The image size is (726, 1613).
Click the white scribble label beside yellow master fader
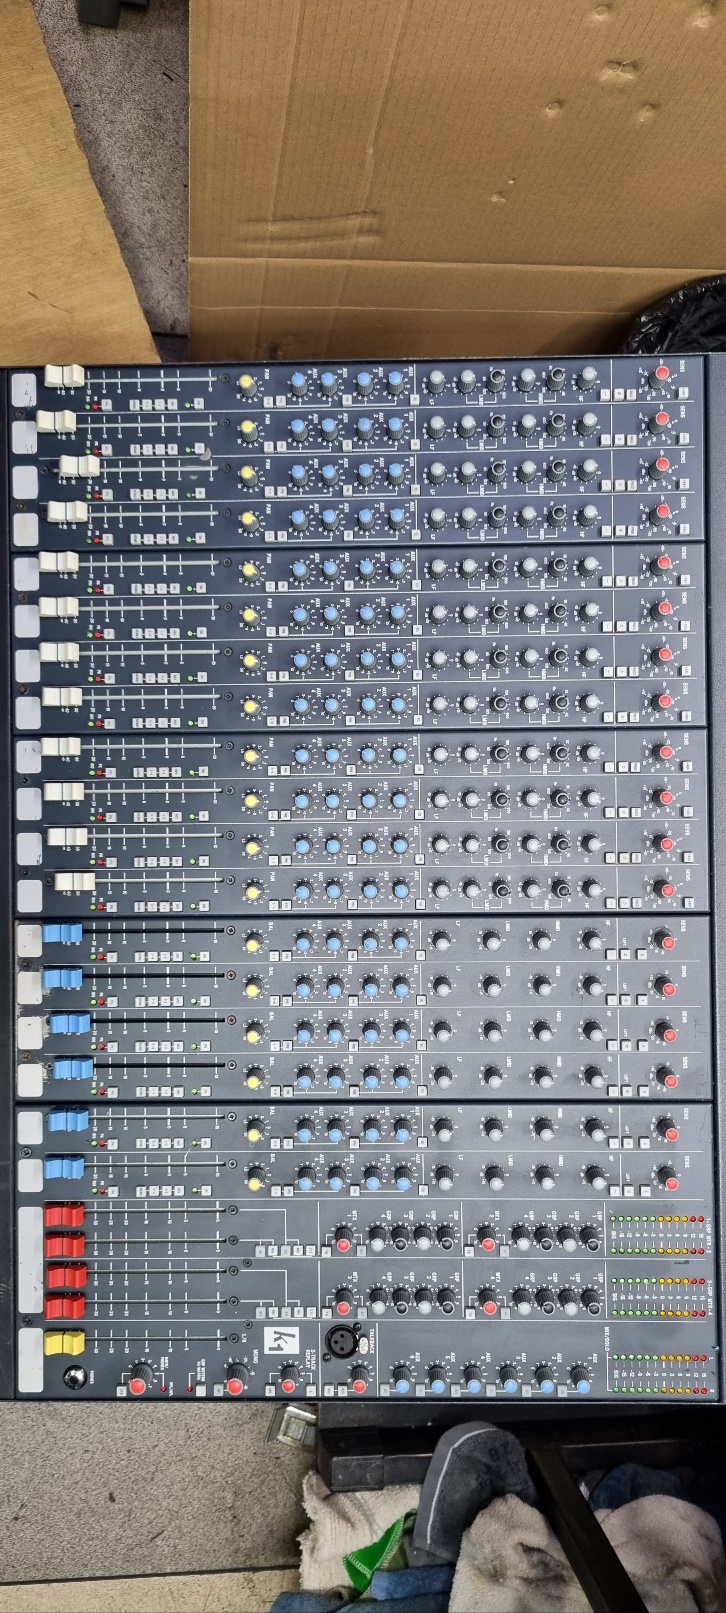30,1360
